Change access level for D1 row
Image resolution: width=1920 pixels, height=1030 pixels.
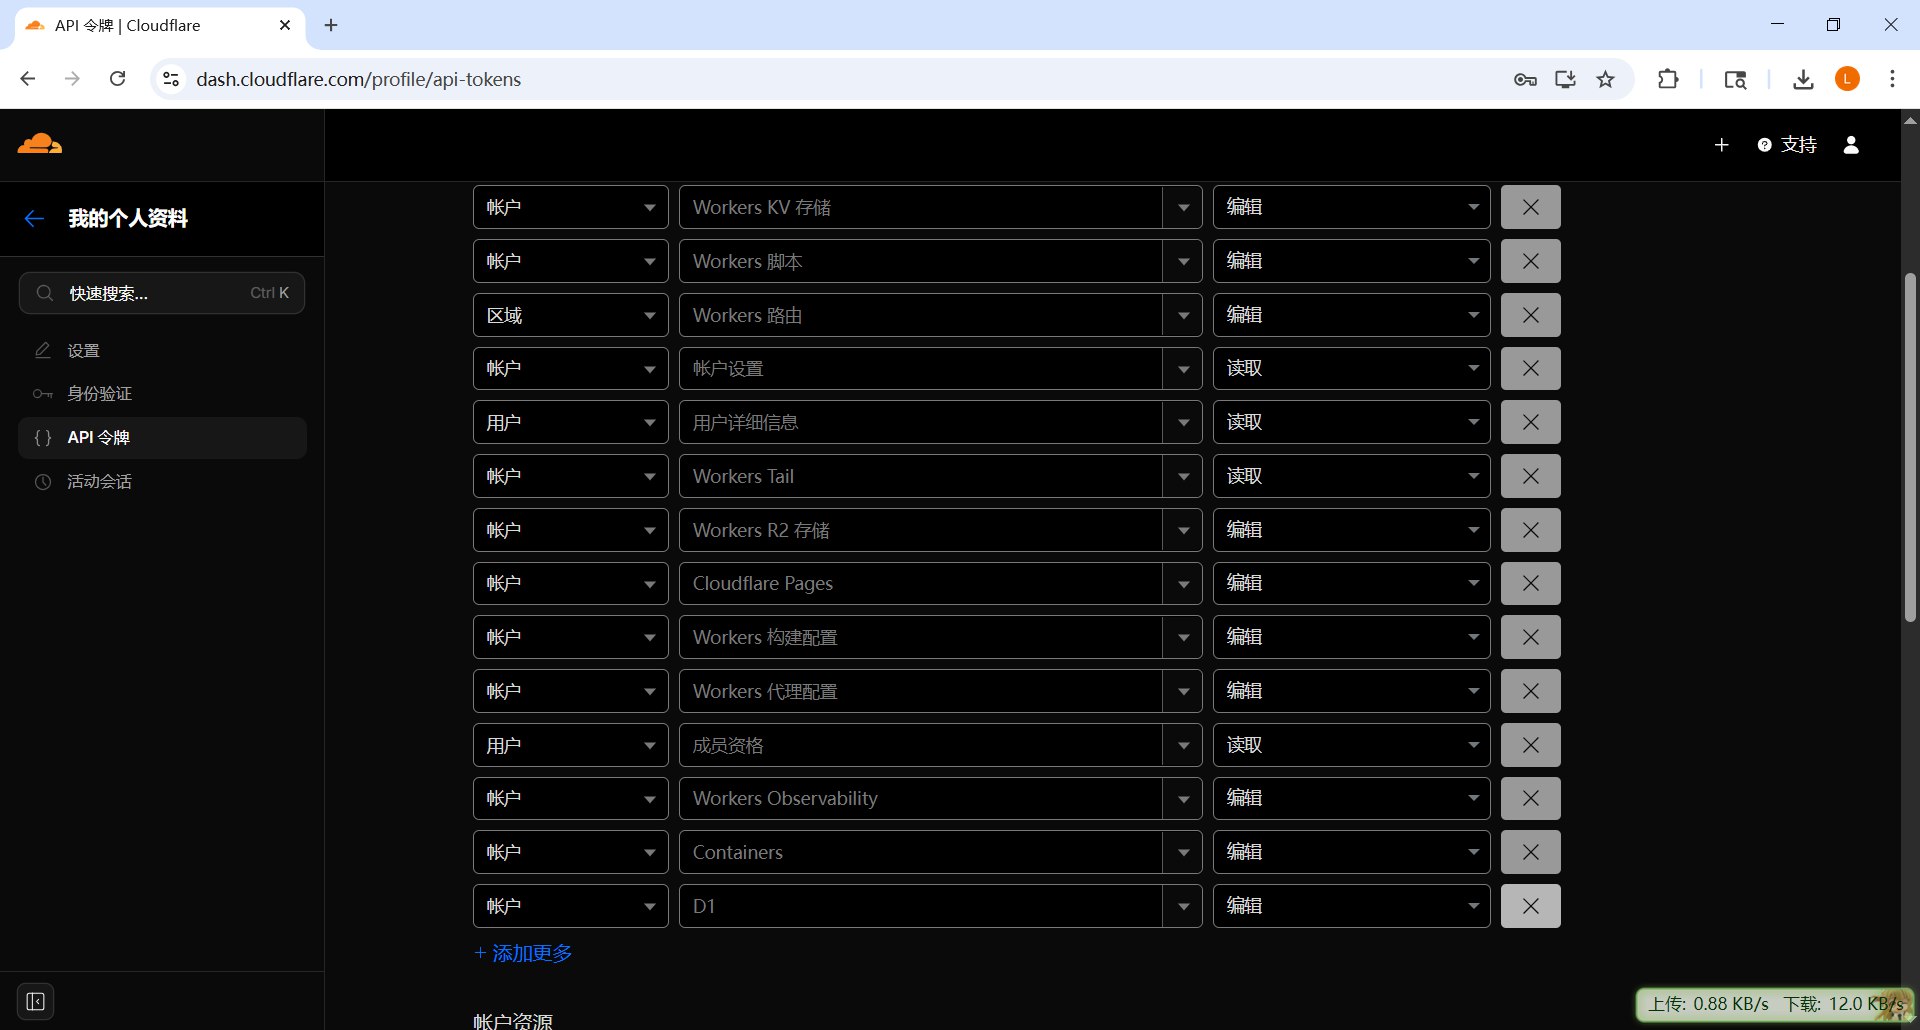(1351, 906)
